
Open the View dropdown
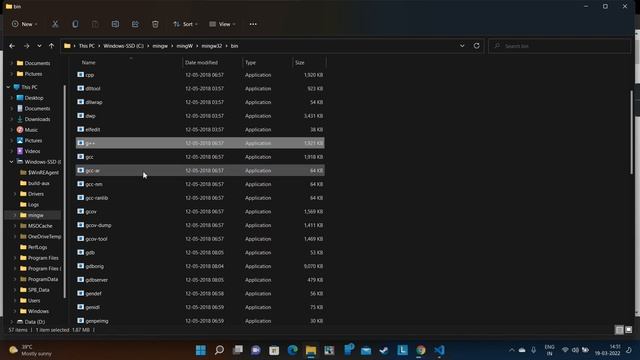point(222,24)
